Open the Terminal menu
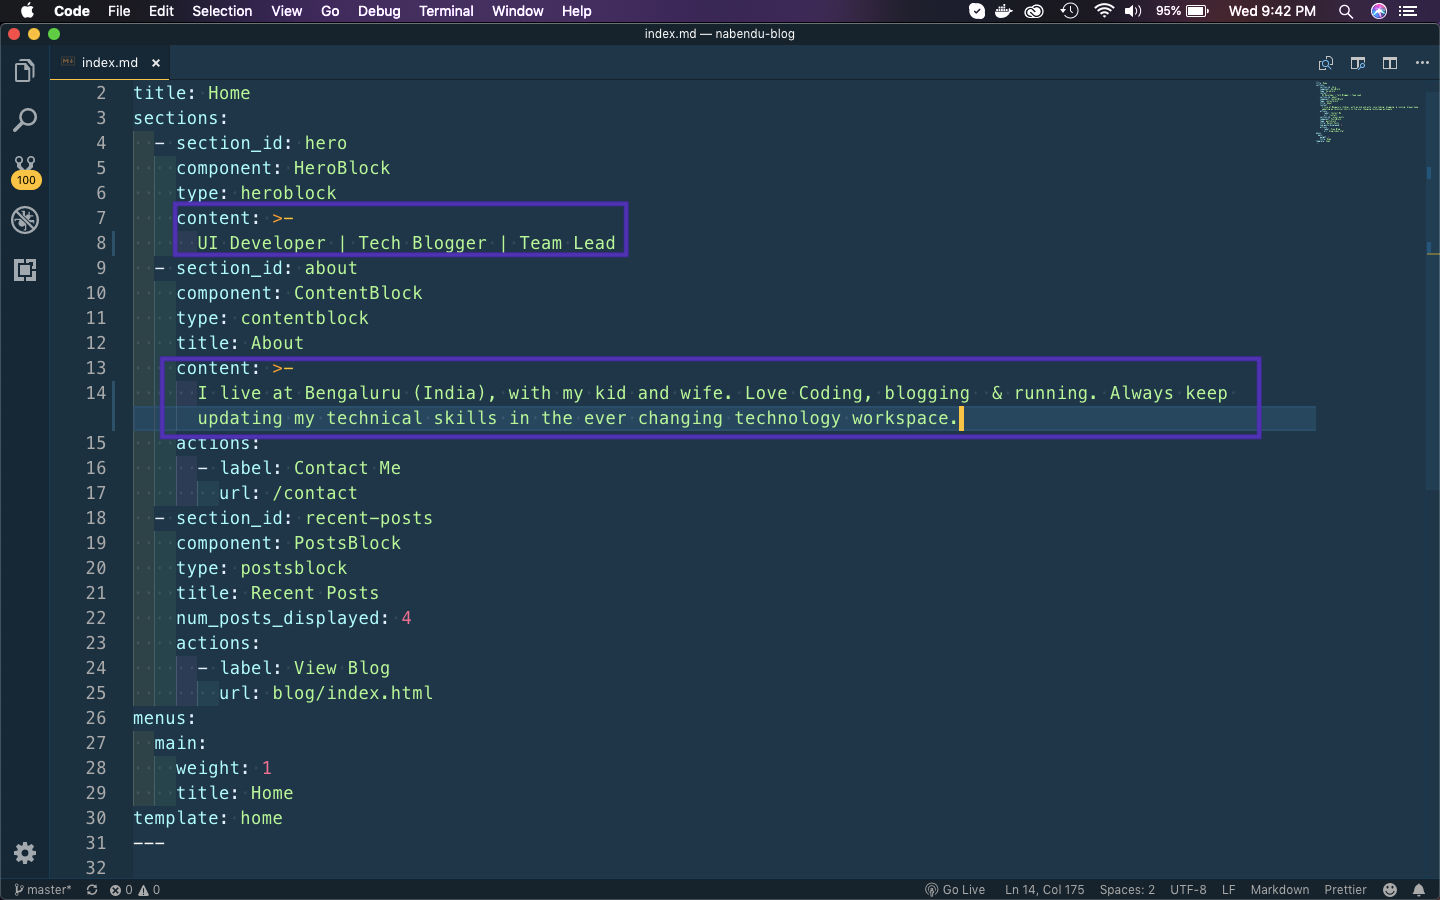Image resolution: width=1440 pixels, height=900 pixels. 446,11
